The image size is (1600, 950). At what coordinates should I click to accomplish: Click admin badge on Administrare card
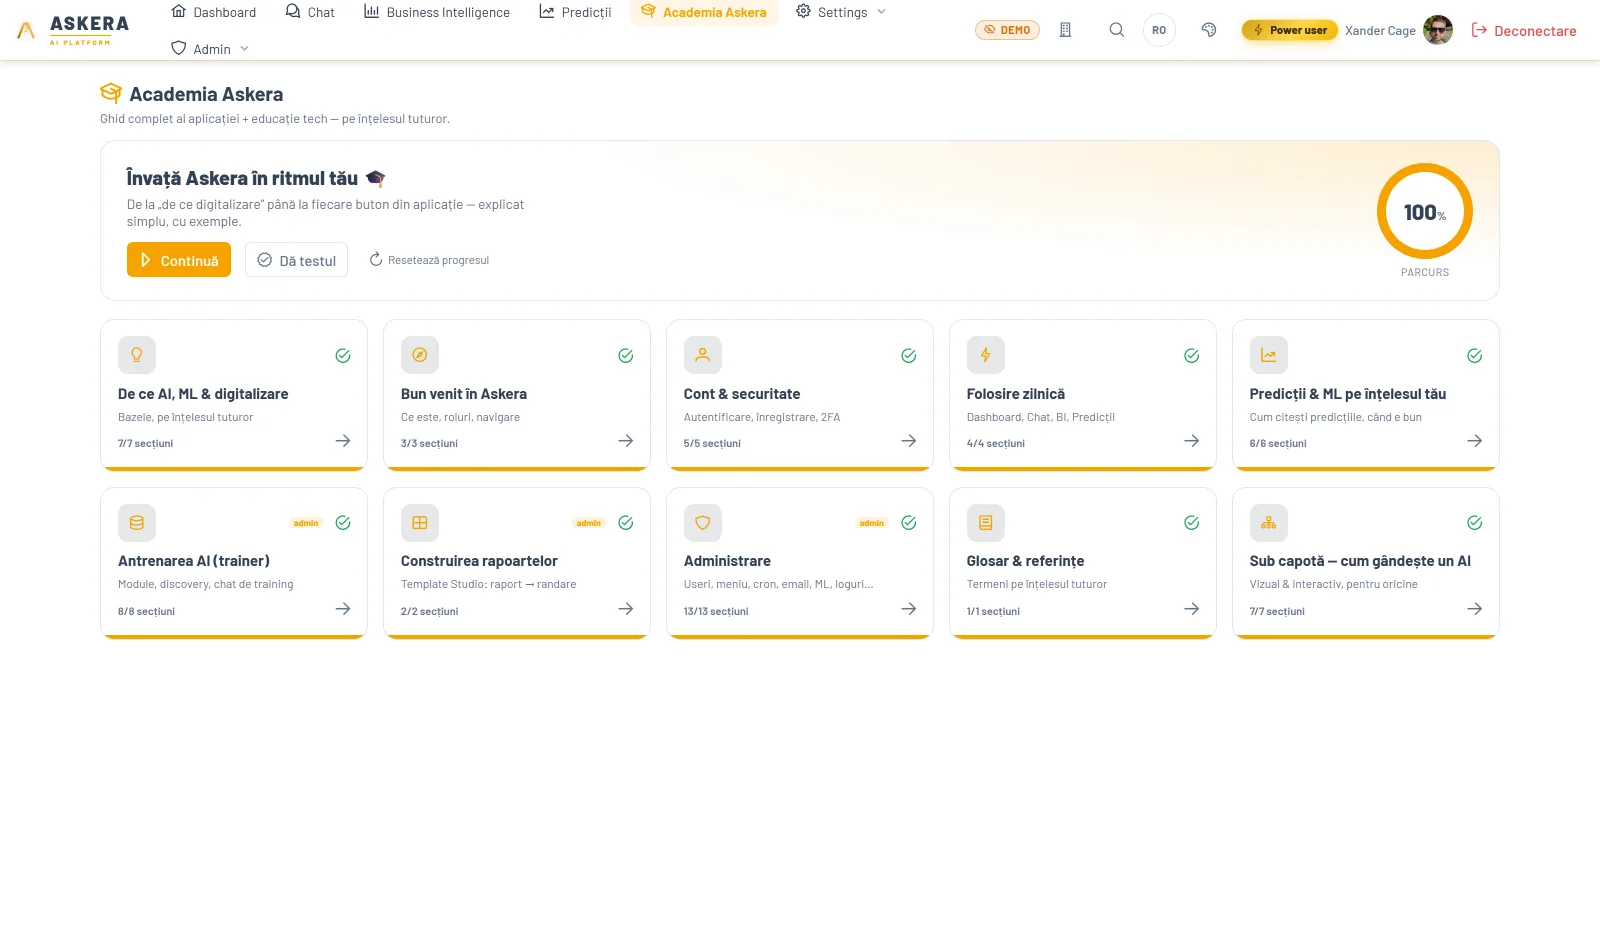872,523
